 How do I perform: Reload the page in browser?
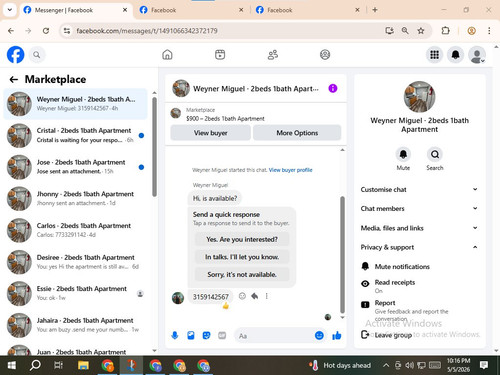click(x=46, y=31)
